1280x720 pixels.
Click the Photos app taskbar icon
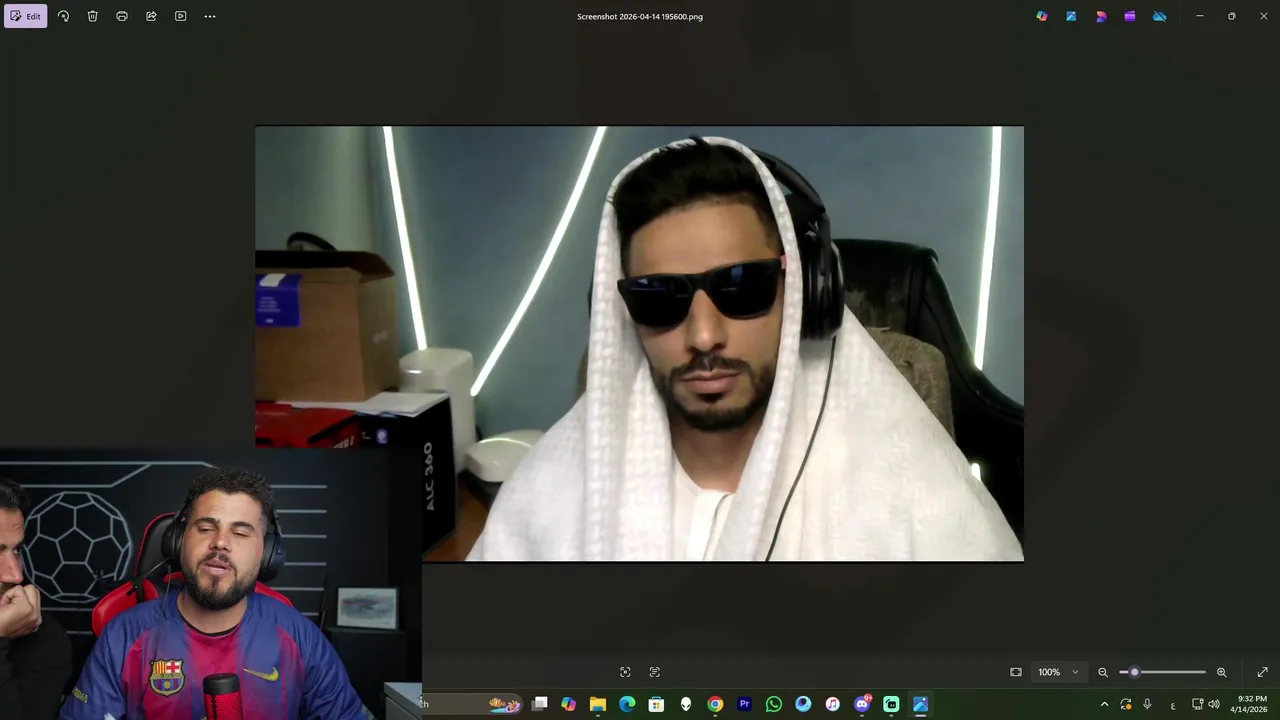[920, 704]
